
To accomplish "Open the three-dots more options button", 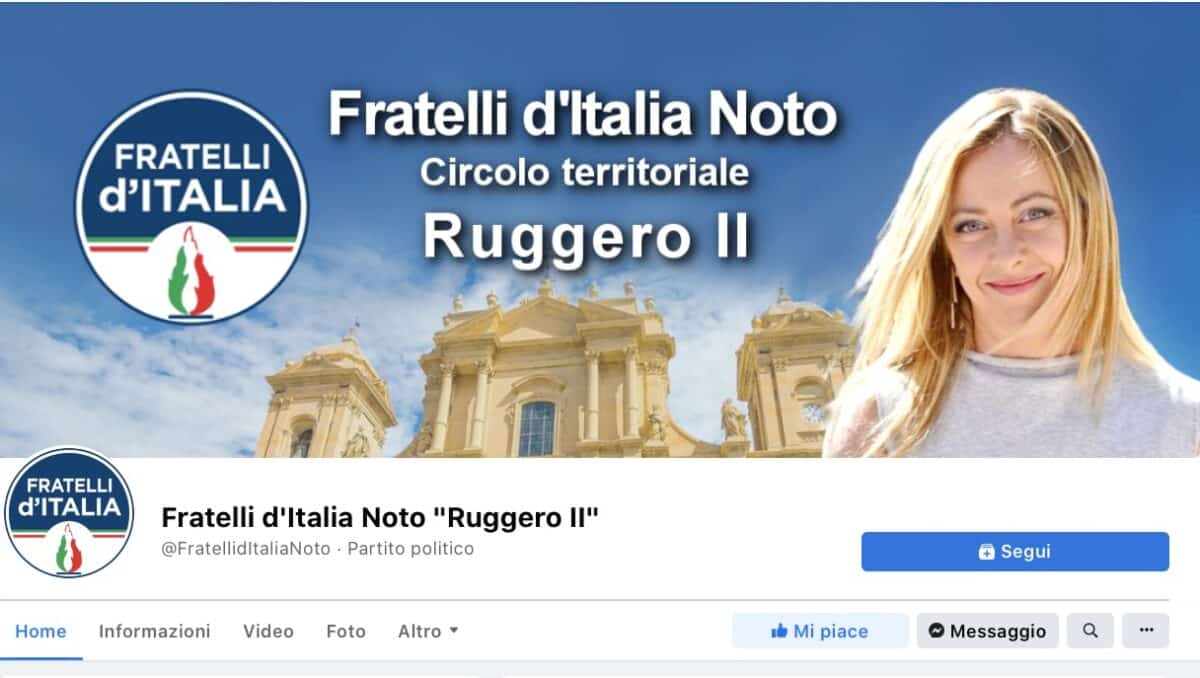I will [1146, 631].
